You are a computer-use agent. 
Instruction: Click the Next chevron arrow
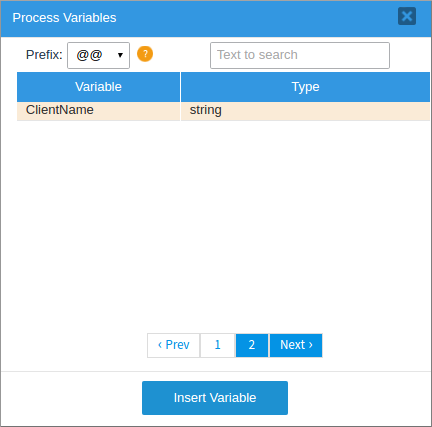(311, 345)
